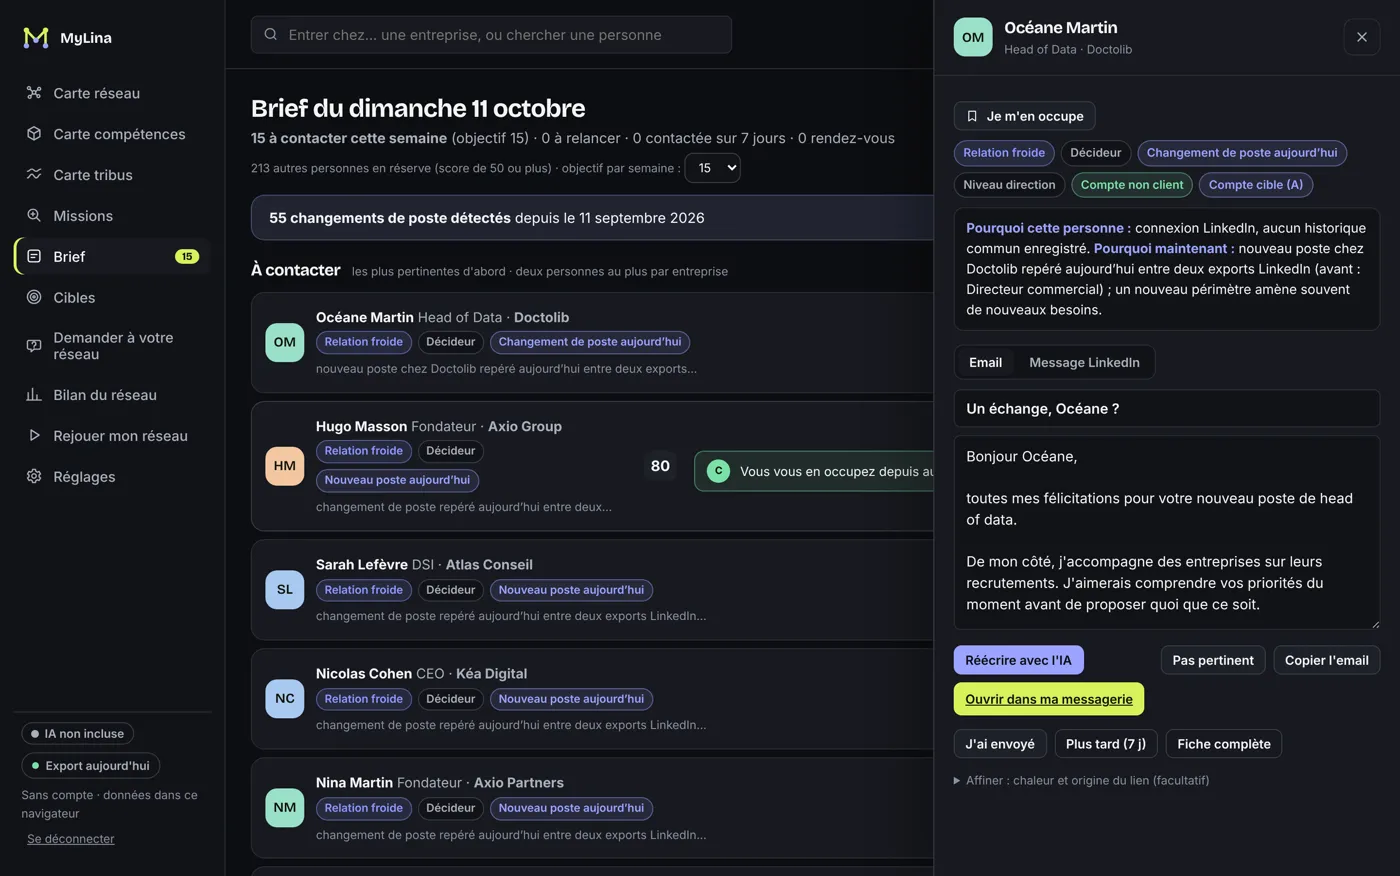Image resolution: width=1400 pixels, height=876 pixels.
Task: Postpone with Plus tard (7 j)
Action: (1106, 744)
